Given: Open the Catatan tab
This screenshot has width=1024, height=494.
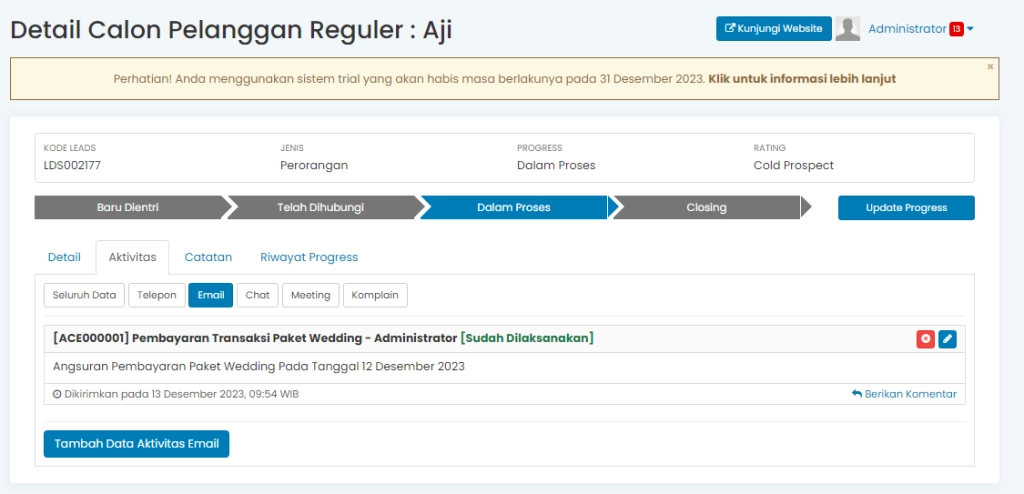Looking at the screenshot, I should (208, 257).
